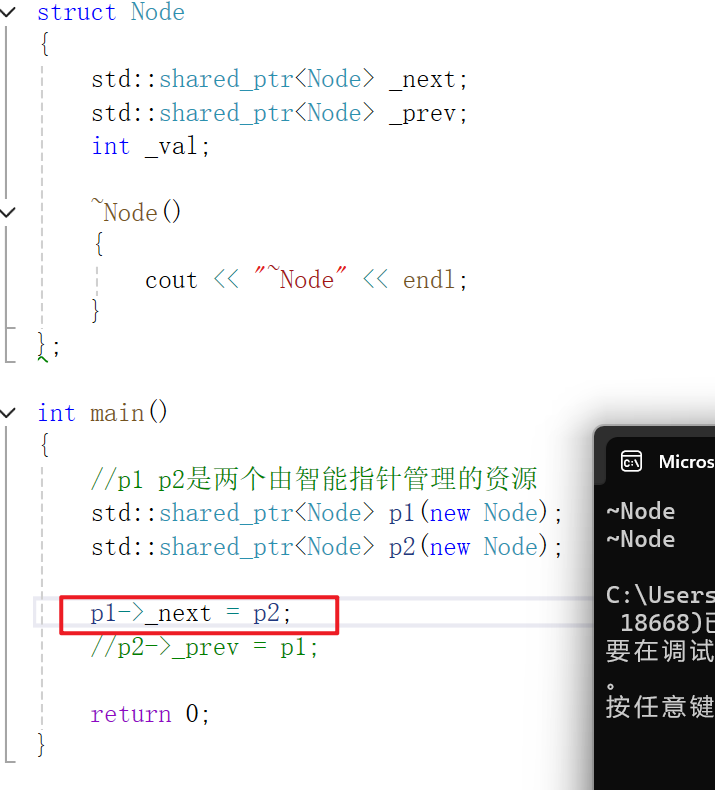Click the C:\Users path in console output
715x790 pixels.
click(660, 595)
